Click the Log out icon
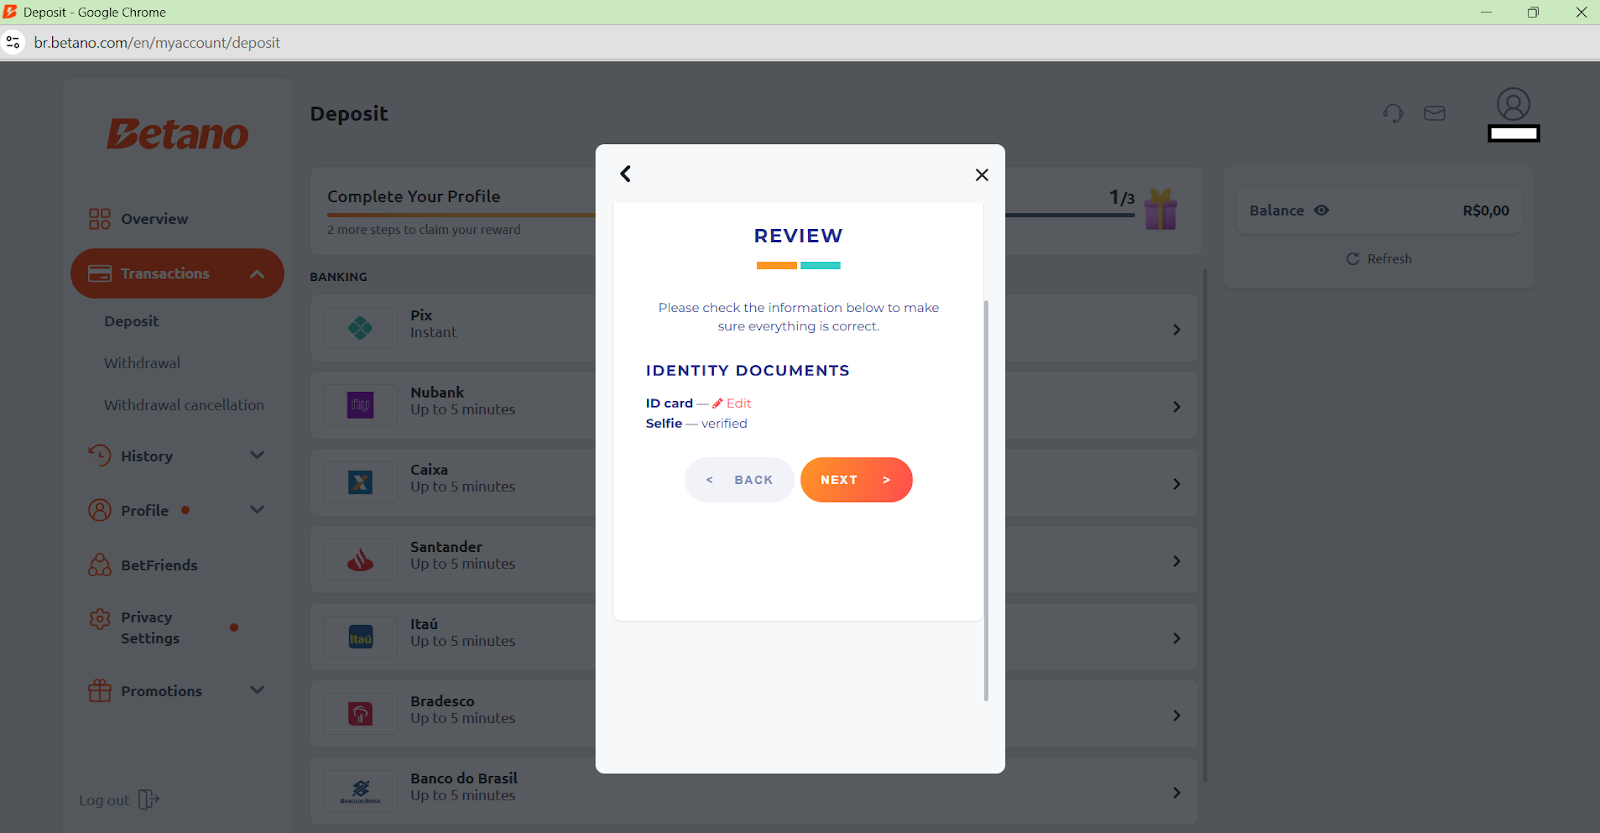Image resolution: width=1600 pixels, height=833 pixels. (148, 800)
